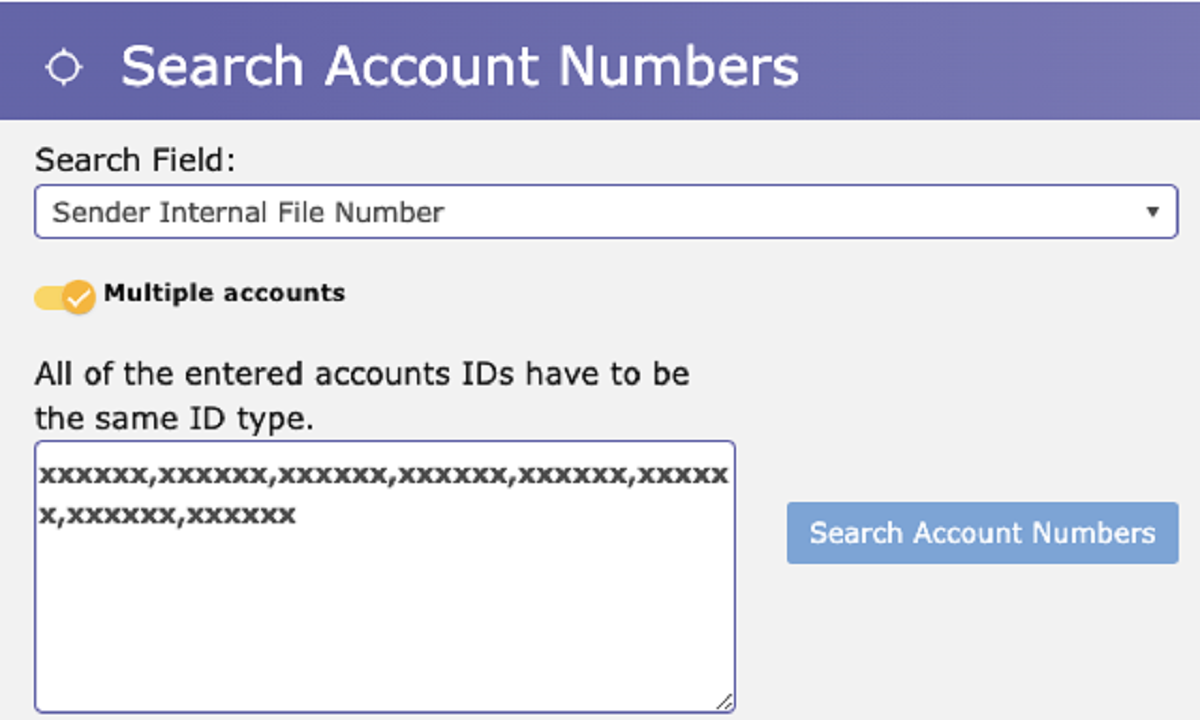Click the second line of xxxxxx entries
Viewport: 1200px width, 720px height.
(x=167, y=515)
